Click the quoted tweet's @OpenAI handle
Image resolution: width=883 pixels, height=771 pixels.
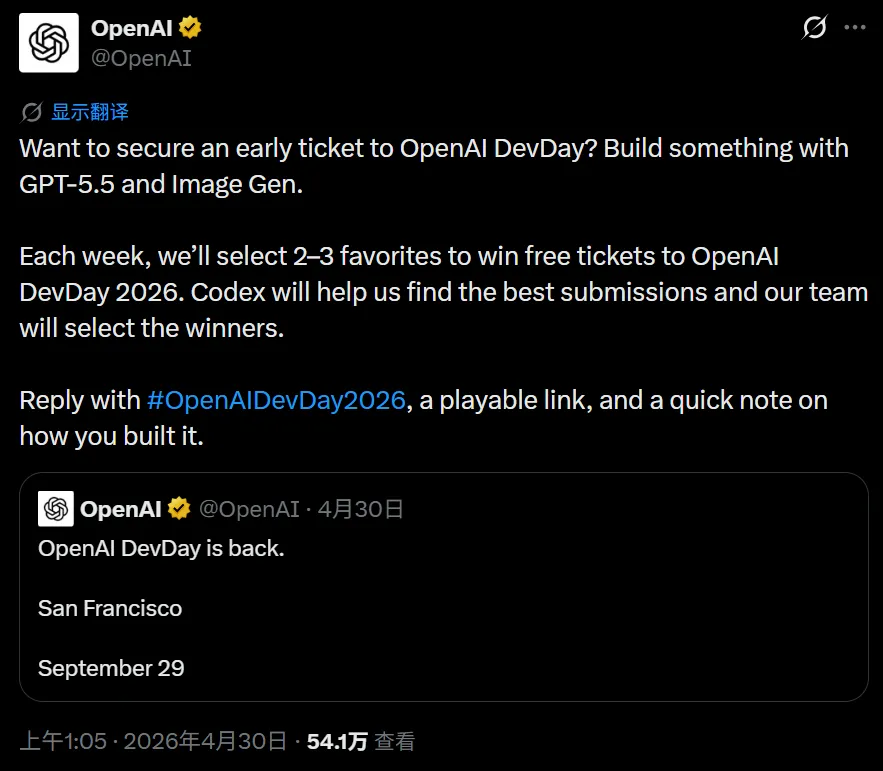point(249,509)
